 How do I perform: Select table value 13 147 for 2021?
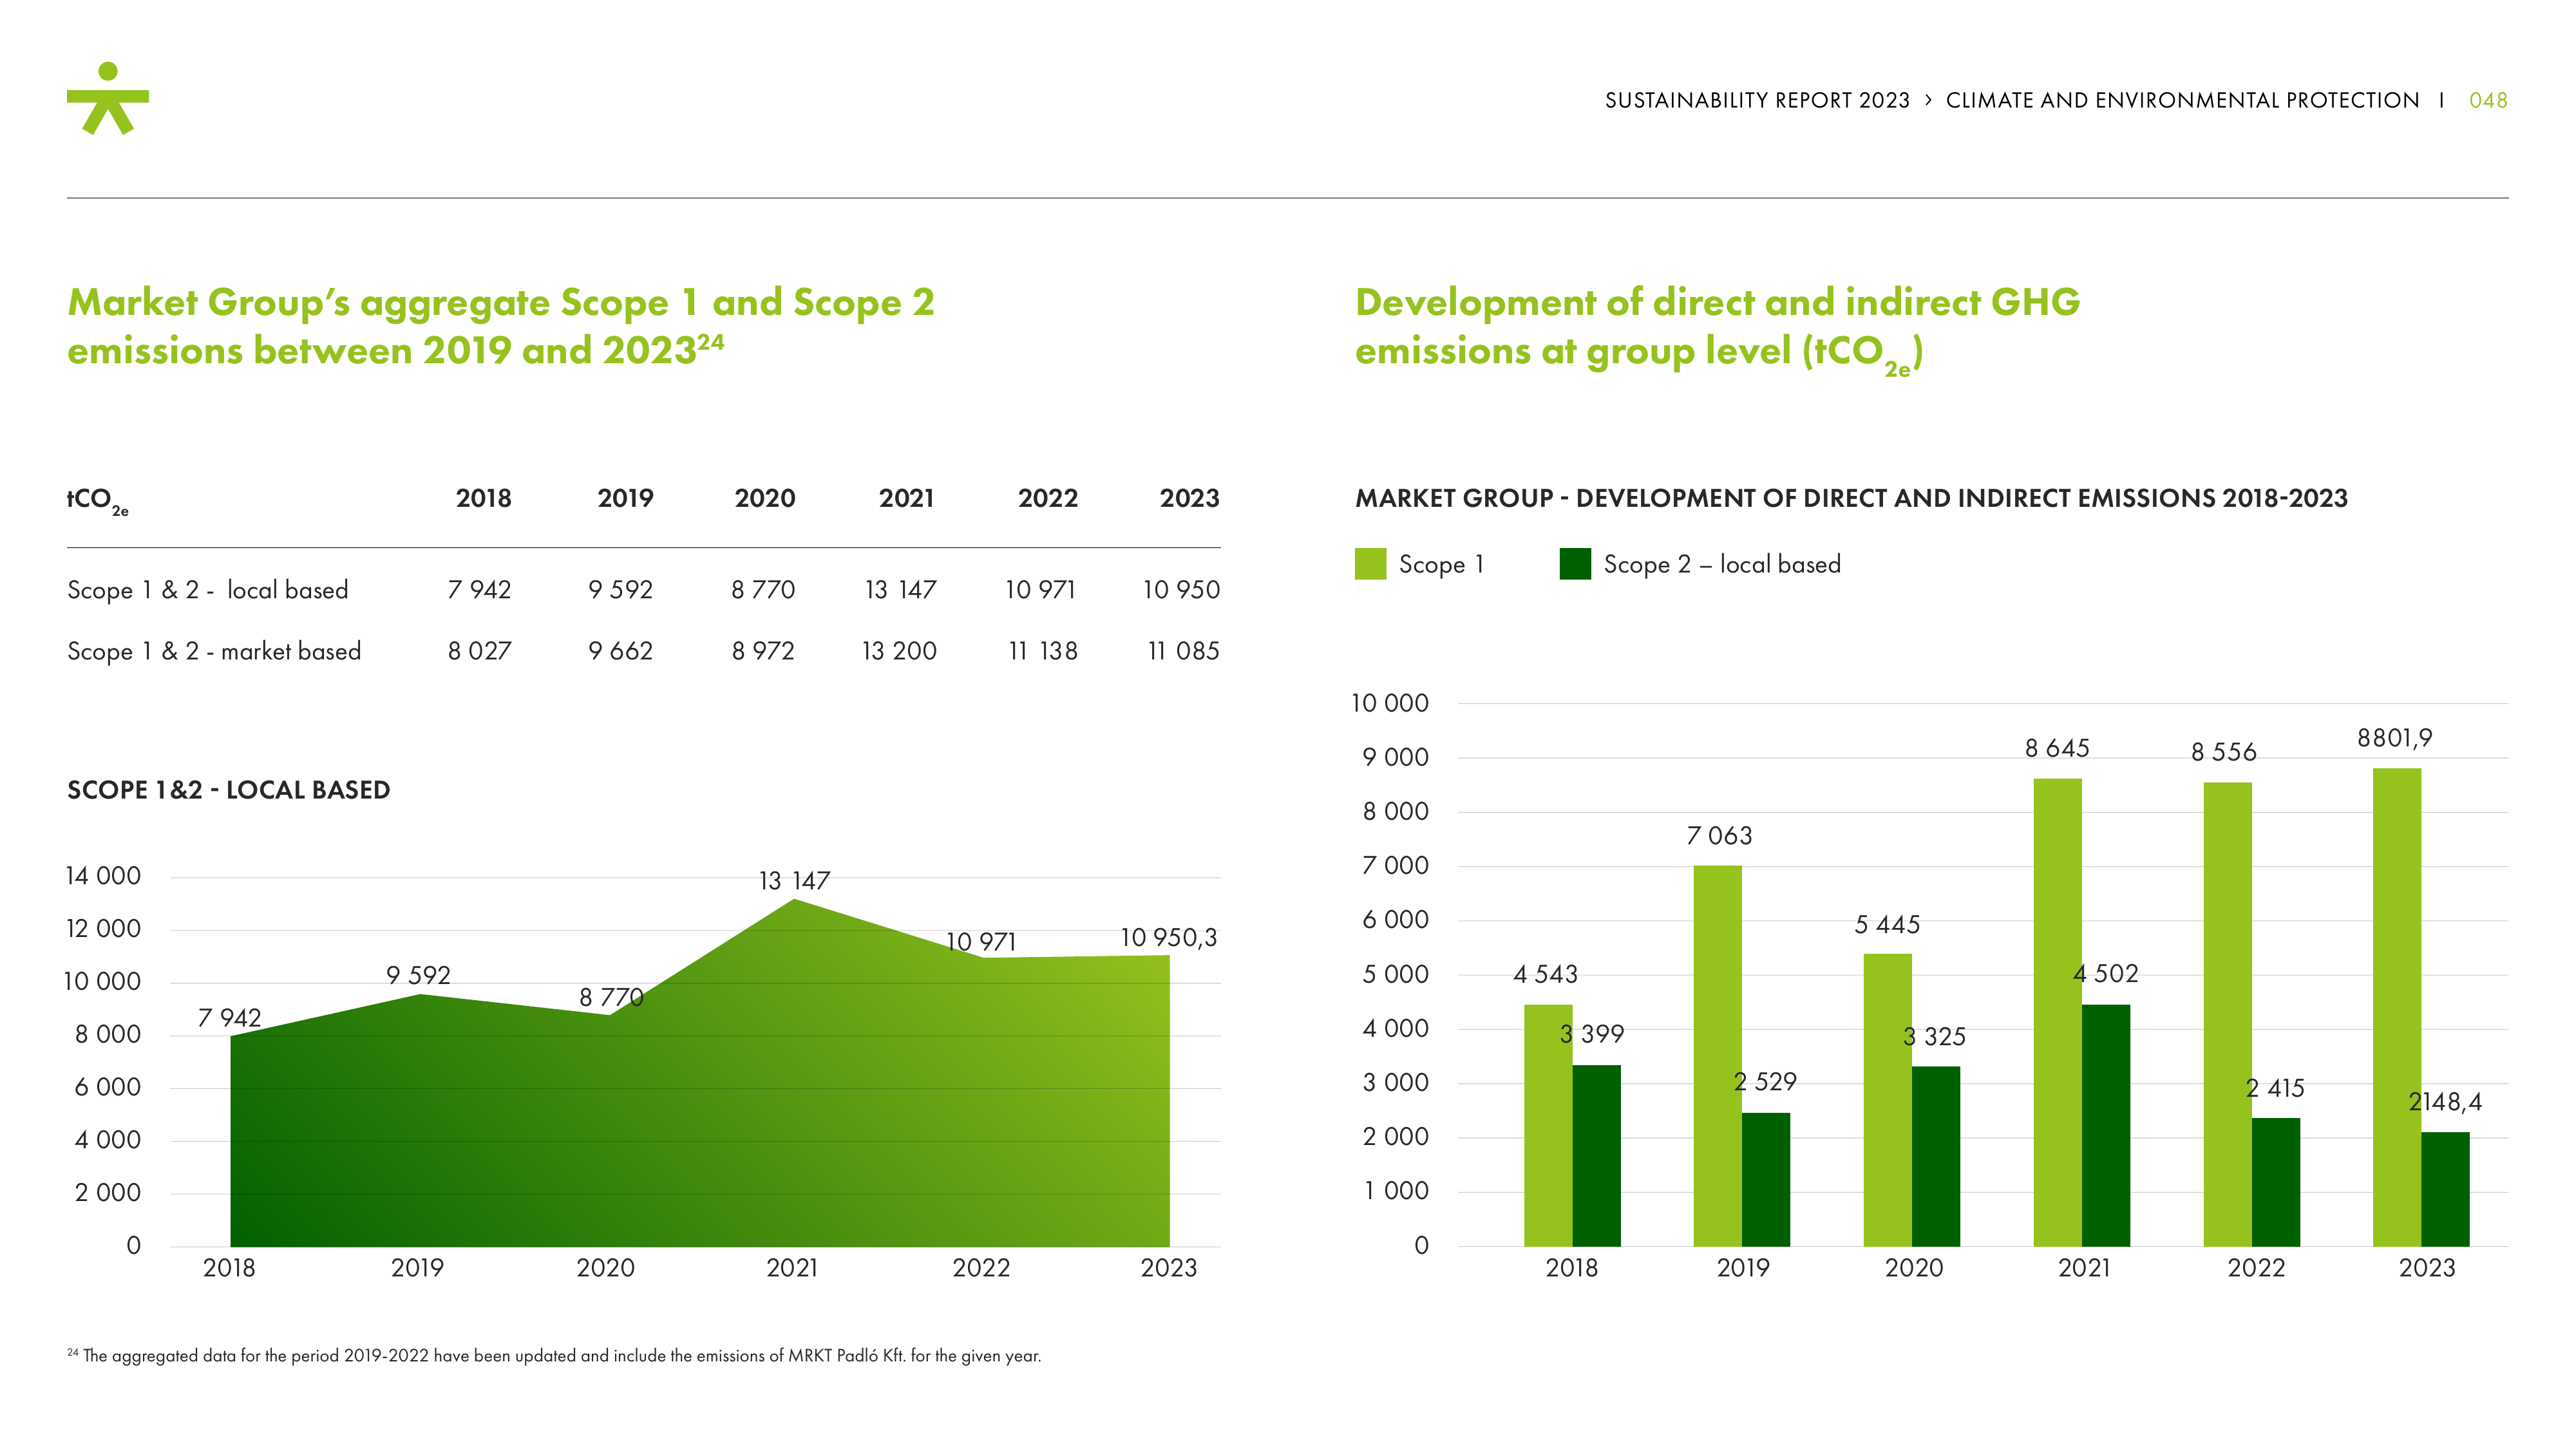(900, 590)
